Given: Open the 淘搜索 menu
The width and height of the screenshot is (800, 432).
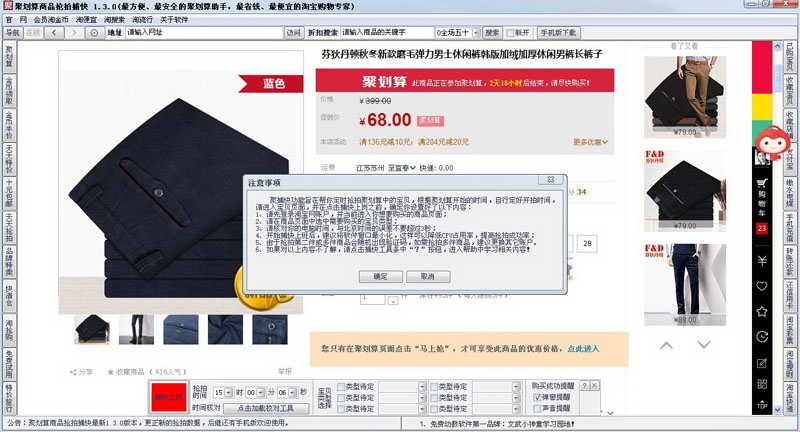Looking at the screenshot, I should (x=114, y=19).
